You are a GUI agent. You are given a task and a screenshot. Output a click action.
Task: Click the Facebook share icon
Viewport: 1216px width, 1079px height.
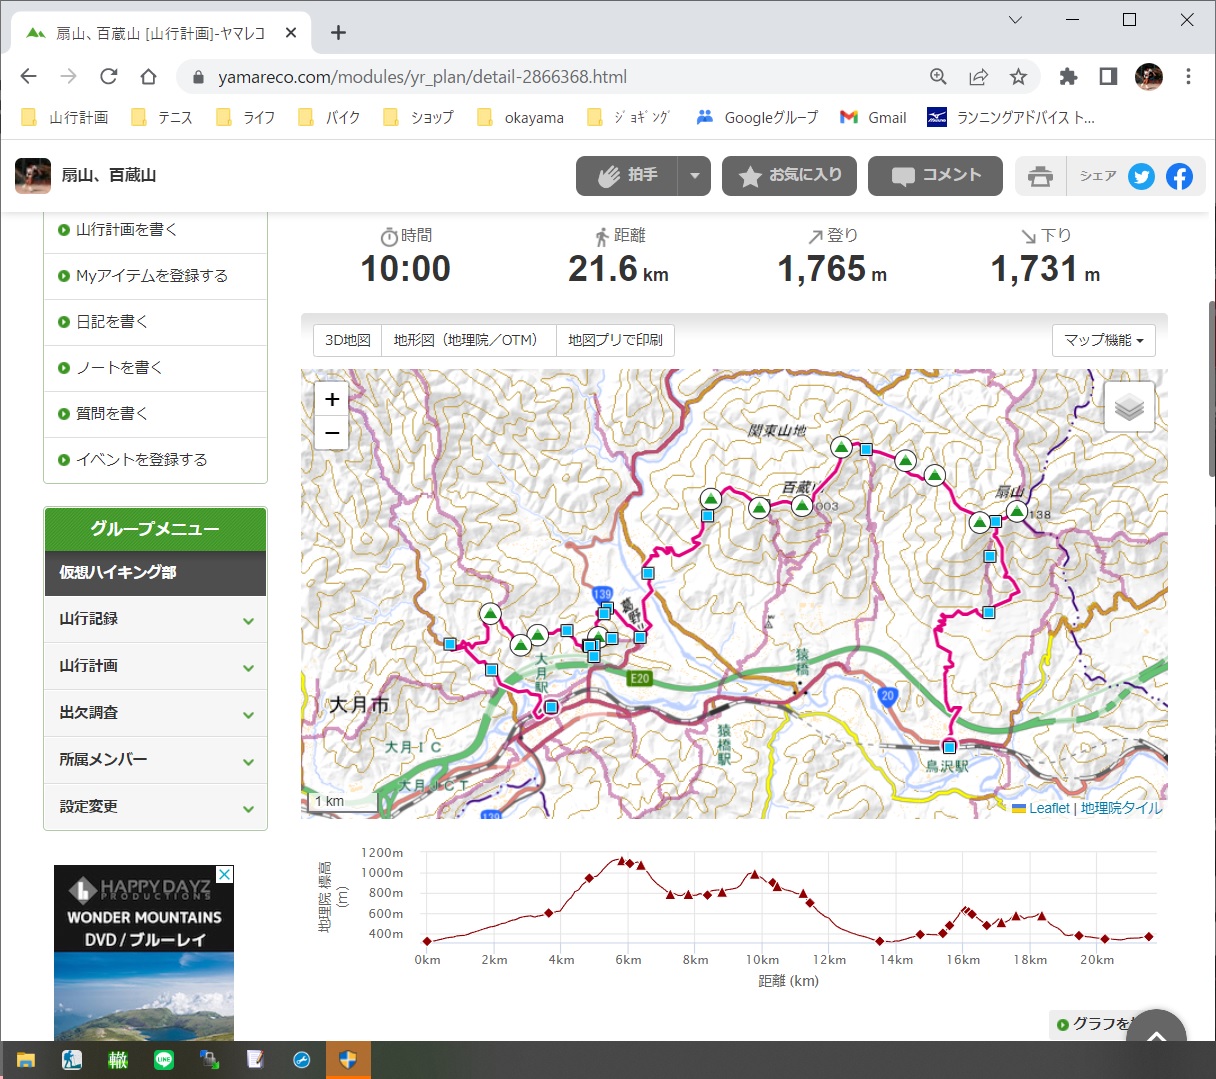[1179, 177]
